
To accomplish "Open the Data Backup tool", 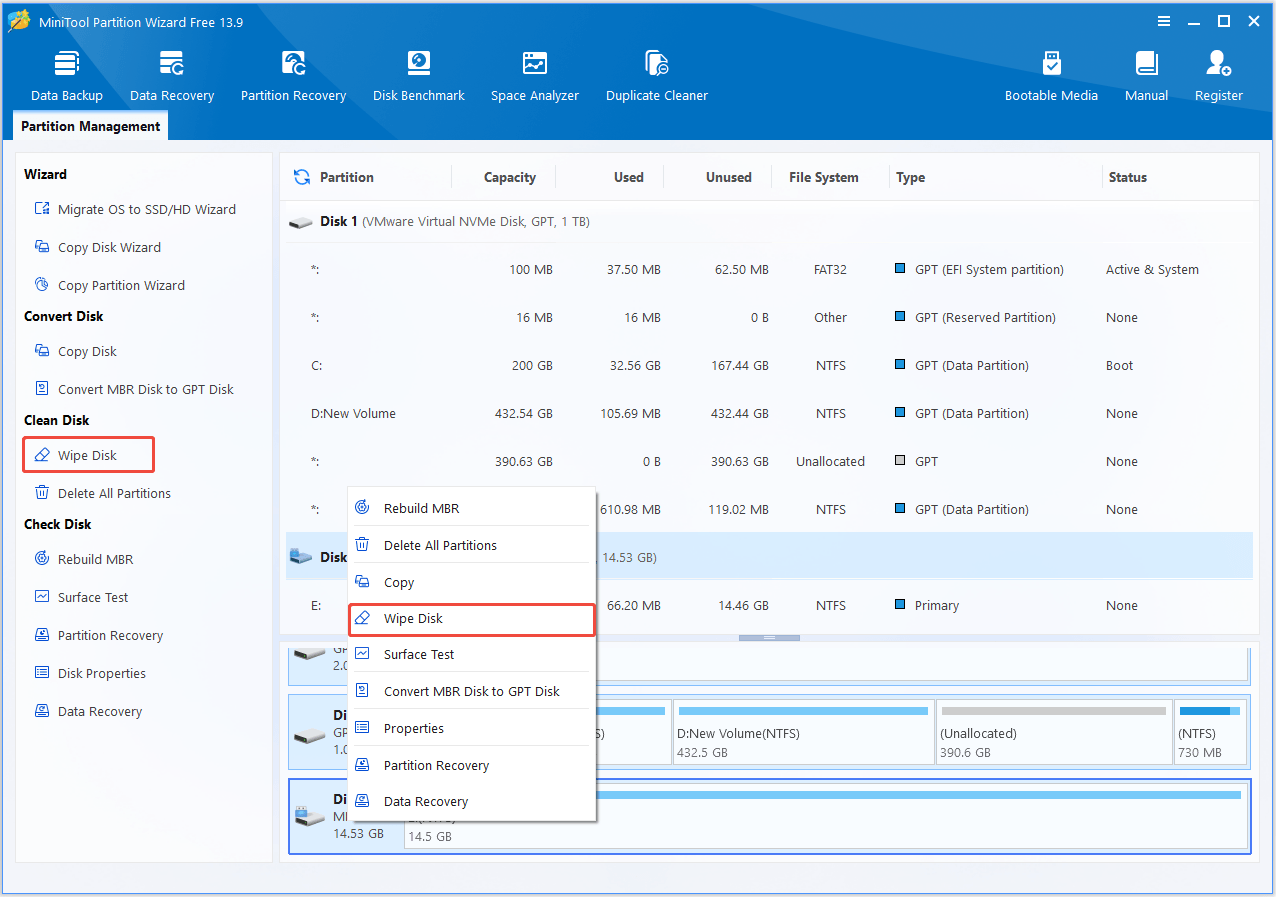I will [x=67, y=76].
